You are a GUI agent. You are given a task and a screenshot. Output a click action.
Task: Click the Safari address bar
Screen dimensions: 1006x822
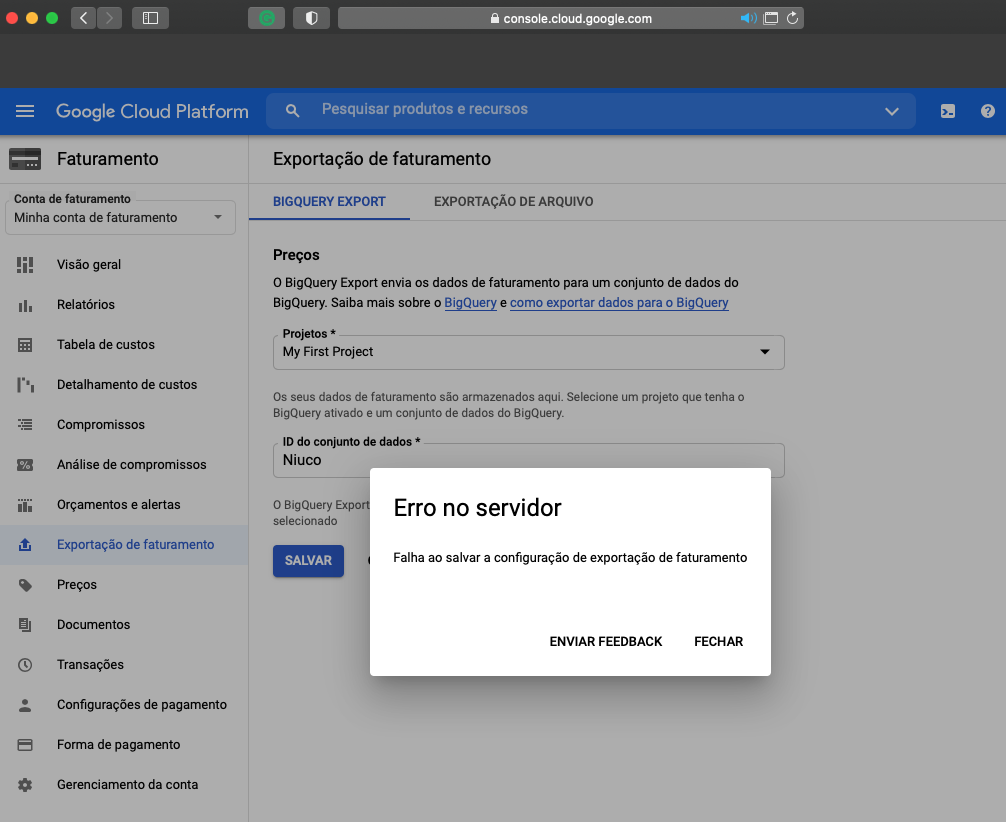pos(570,18)
